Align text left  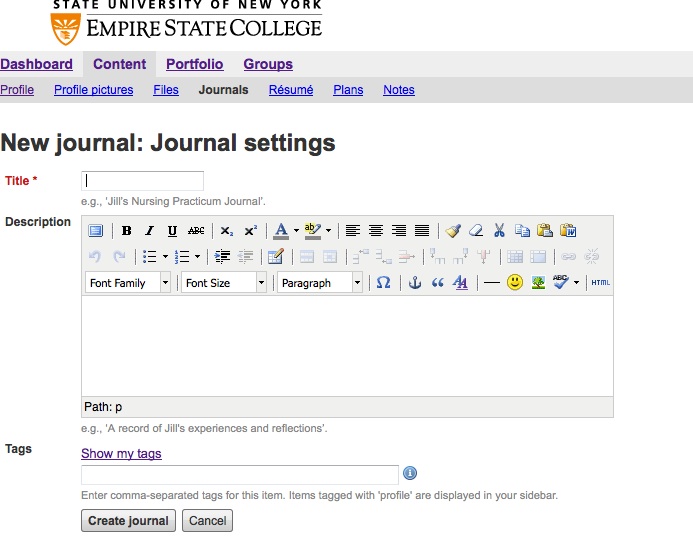pos(353,231)
